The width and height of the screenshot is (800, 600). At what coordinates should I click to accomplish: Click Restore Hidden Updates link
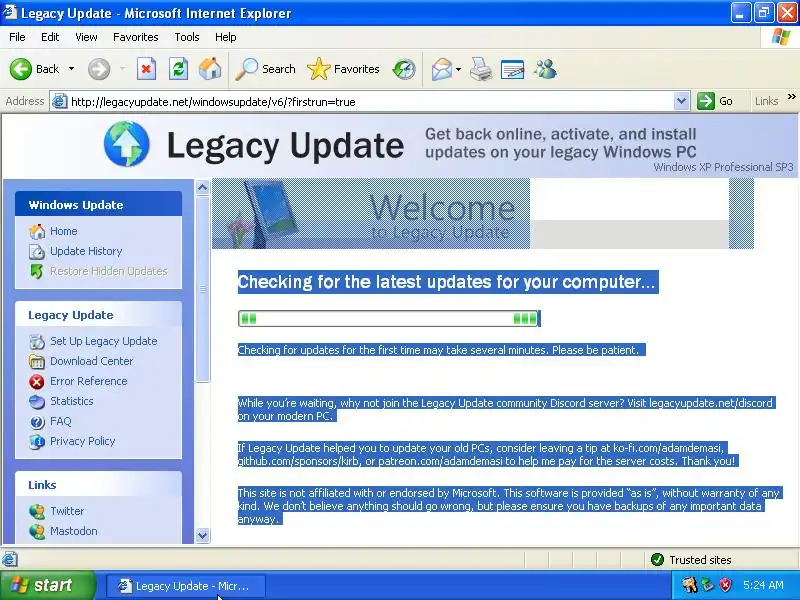109,271
